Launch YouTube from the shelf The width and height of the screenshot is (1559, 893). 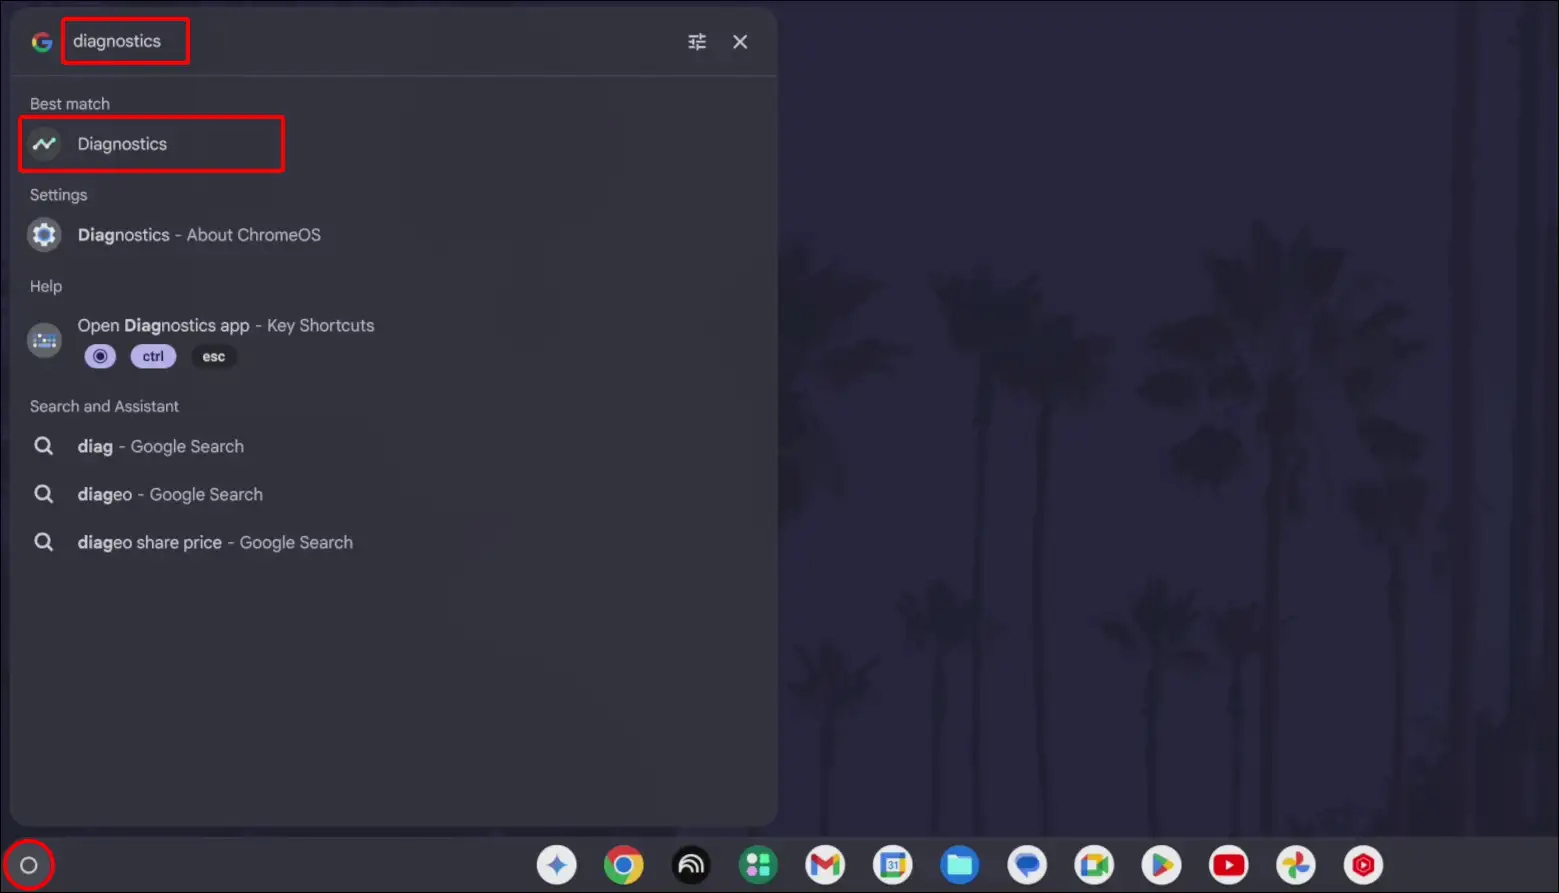point(1227,864)
